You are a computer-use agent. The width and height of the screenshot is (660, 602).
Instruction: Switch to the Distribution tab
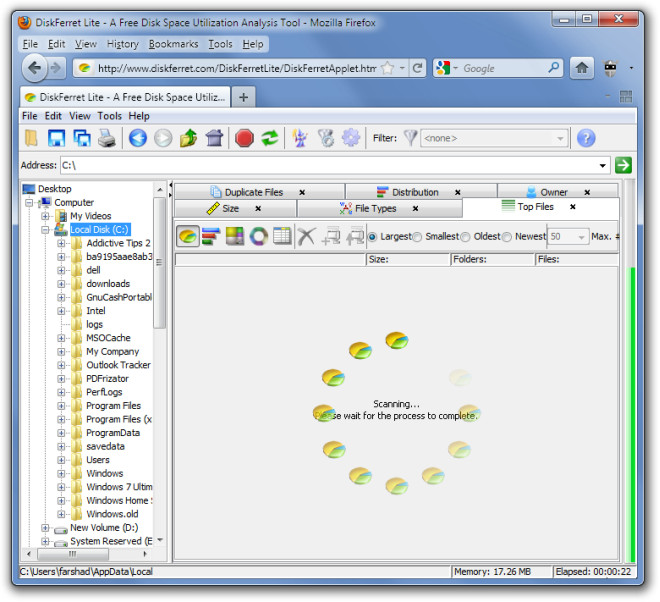(x=415, y=192)
